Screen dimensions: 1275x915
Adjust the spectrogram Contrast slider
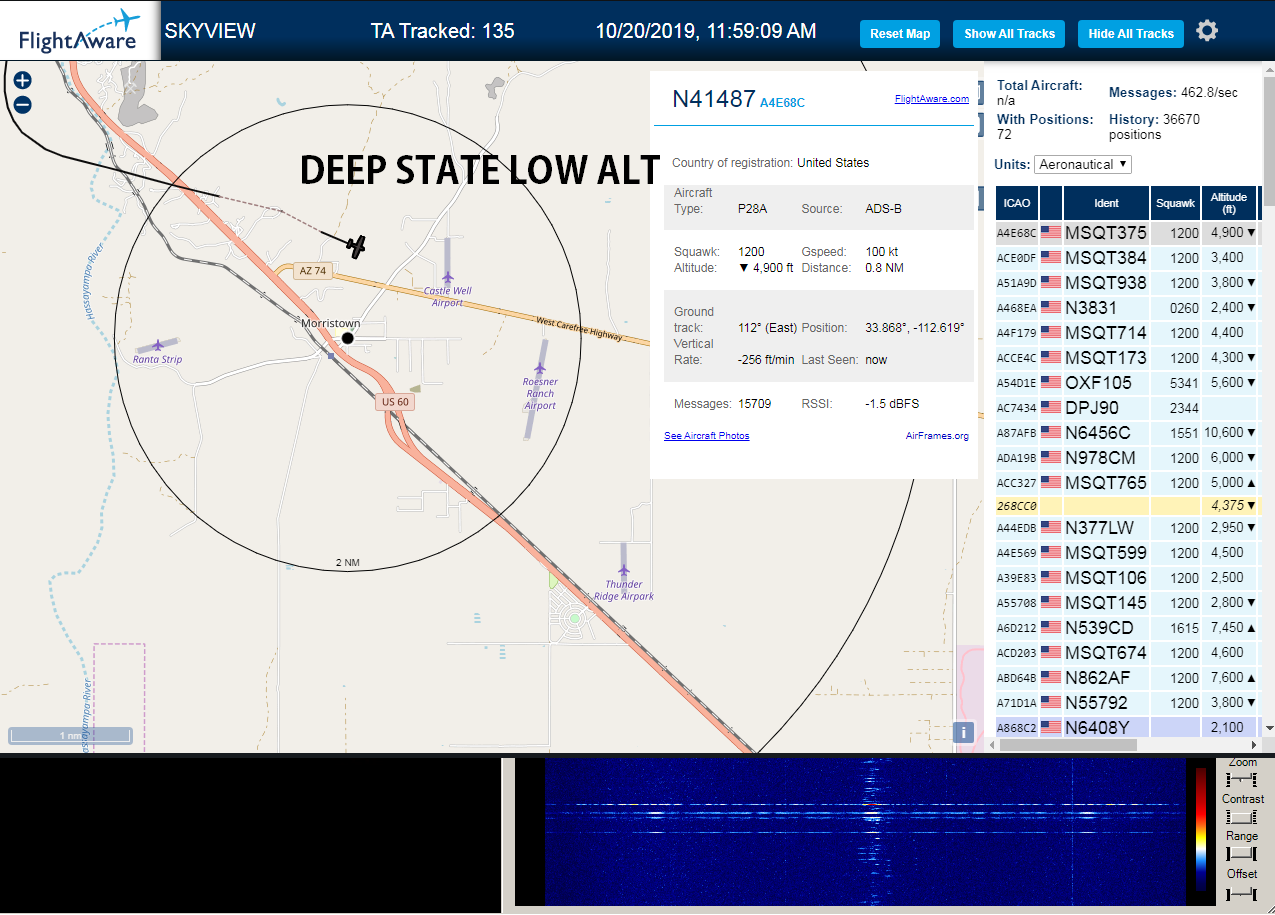click(x=1241, y=816)
